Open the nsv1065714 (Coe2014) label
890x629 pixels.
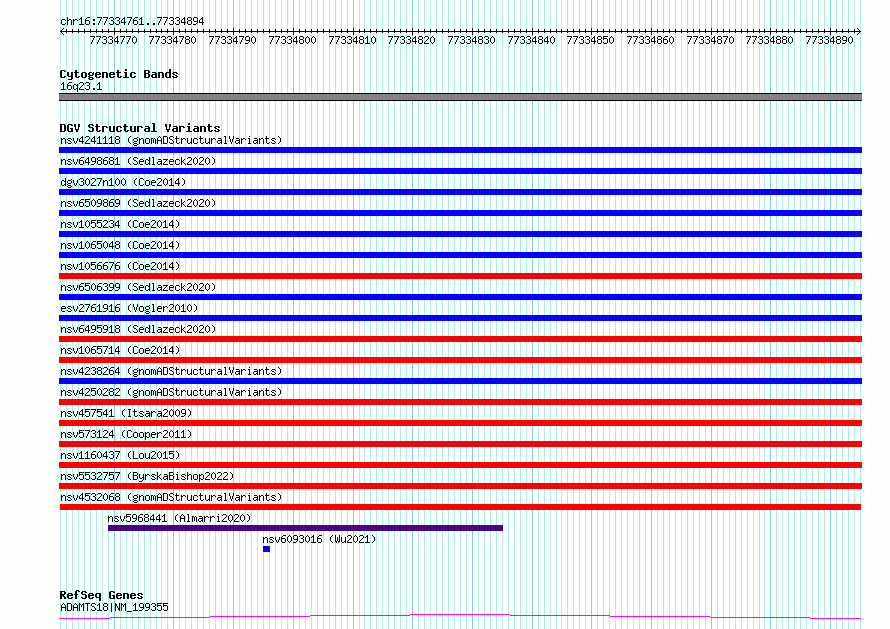tap(120, 350)
